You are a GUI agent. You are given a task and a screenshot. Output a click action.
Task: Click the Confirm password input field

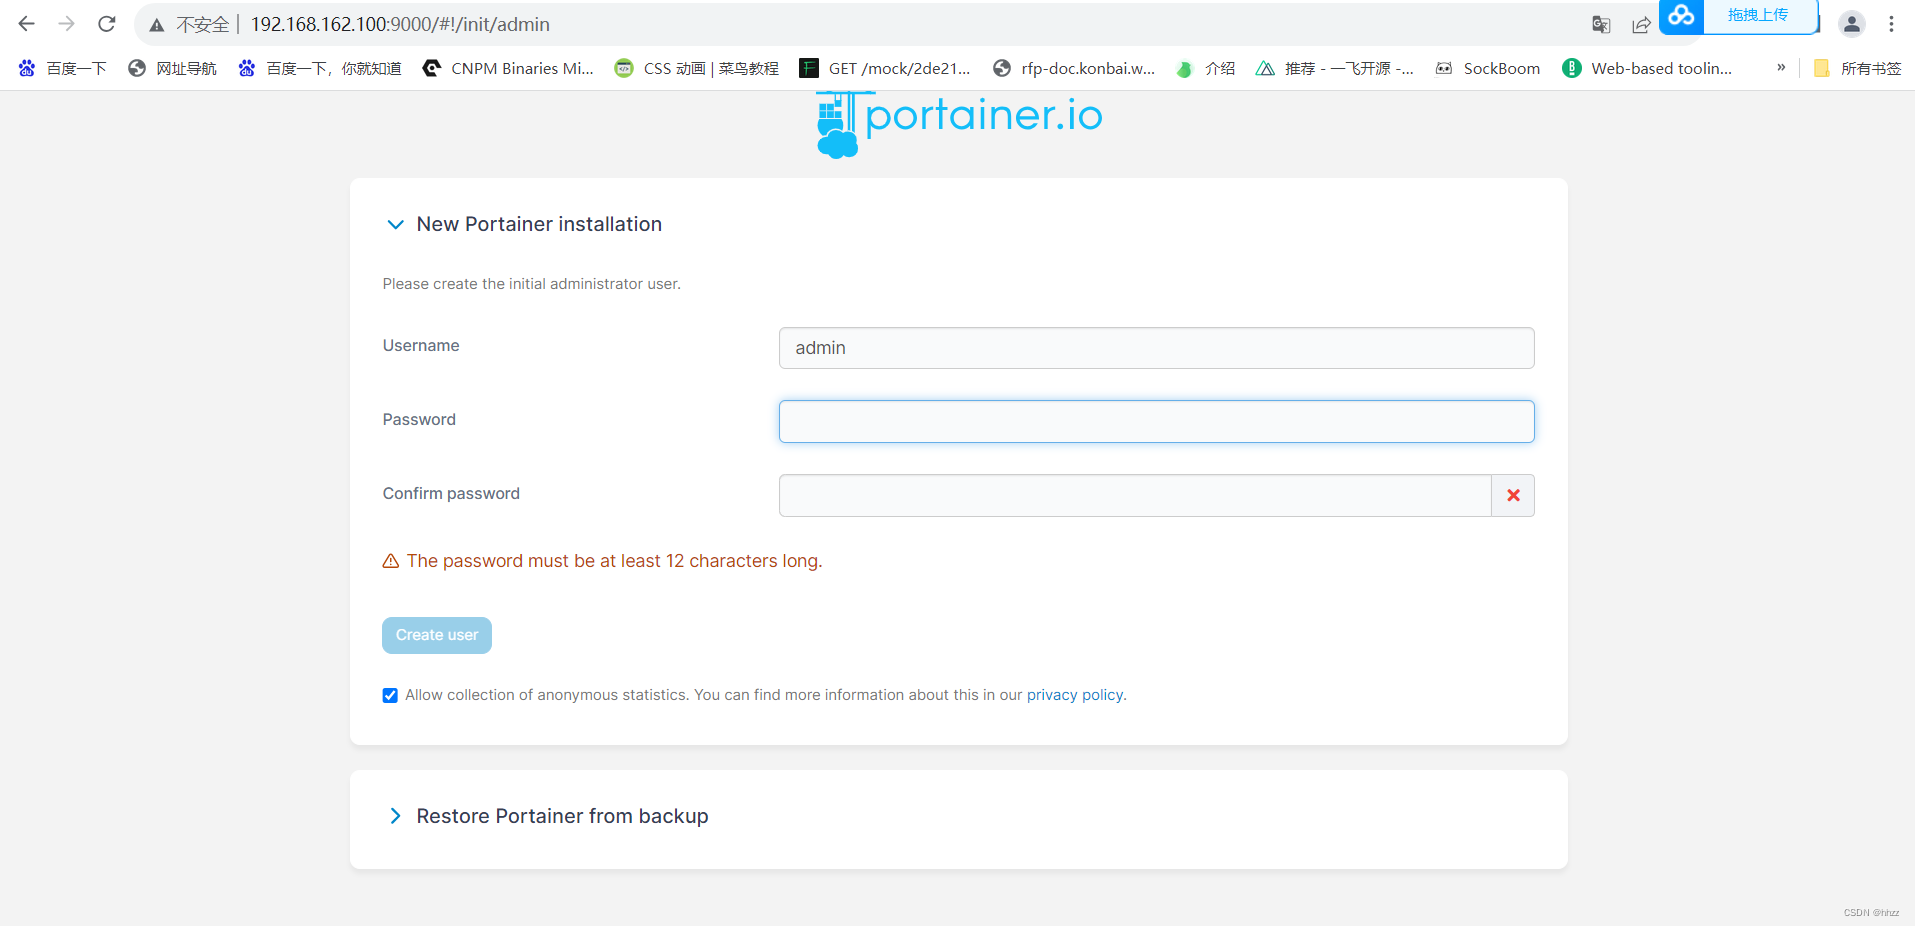[x=1135, y=496]
